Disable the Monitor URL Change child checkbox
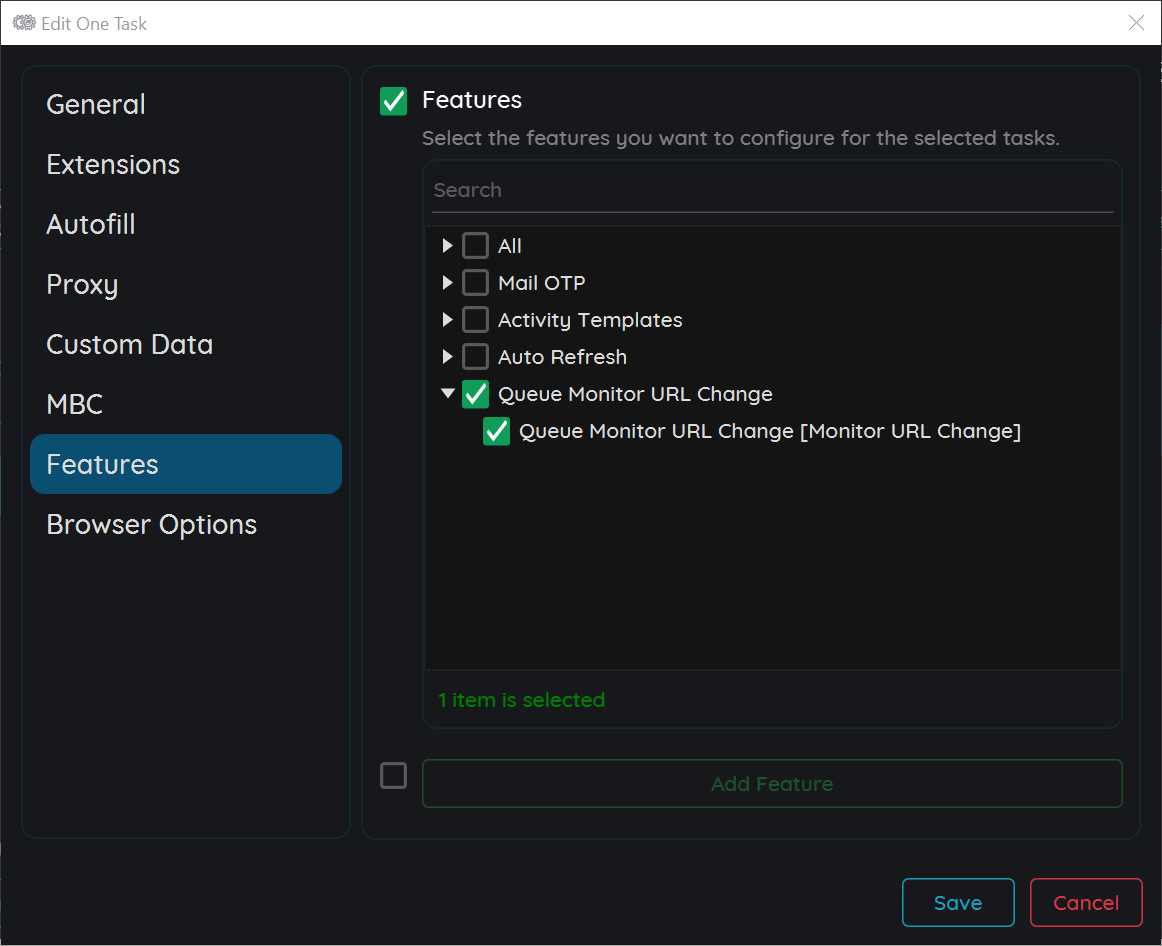1162x946 pixels. point(496,431)
